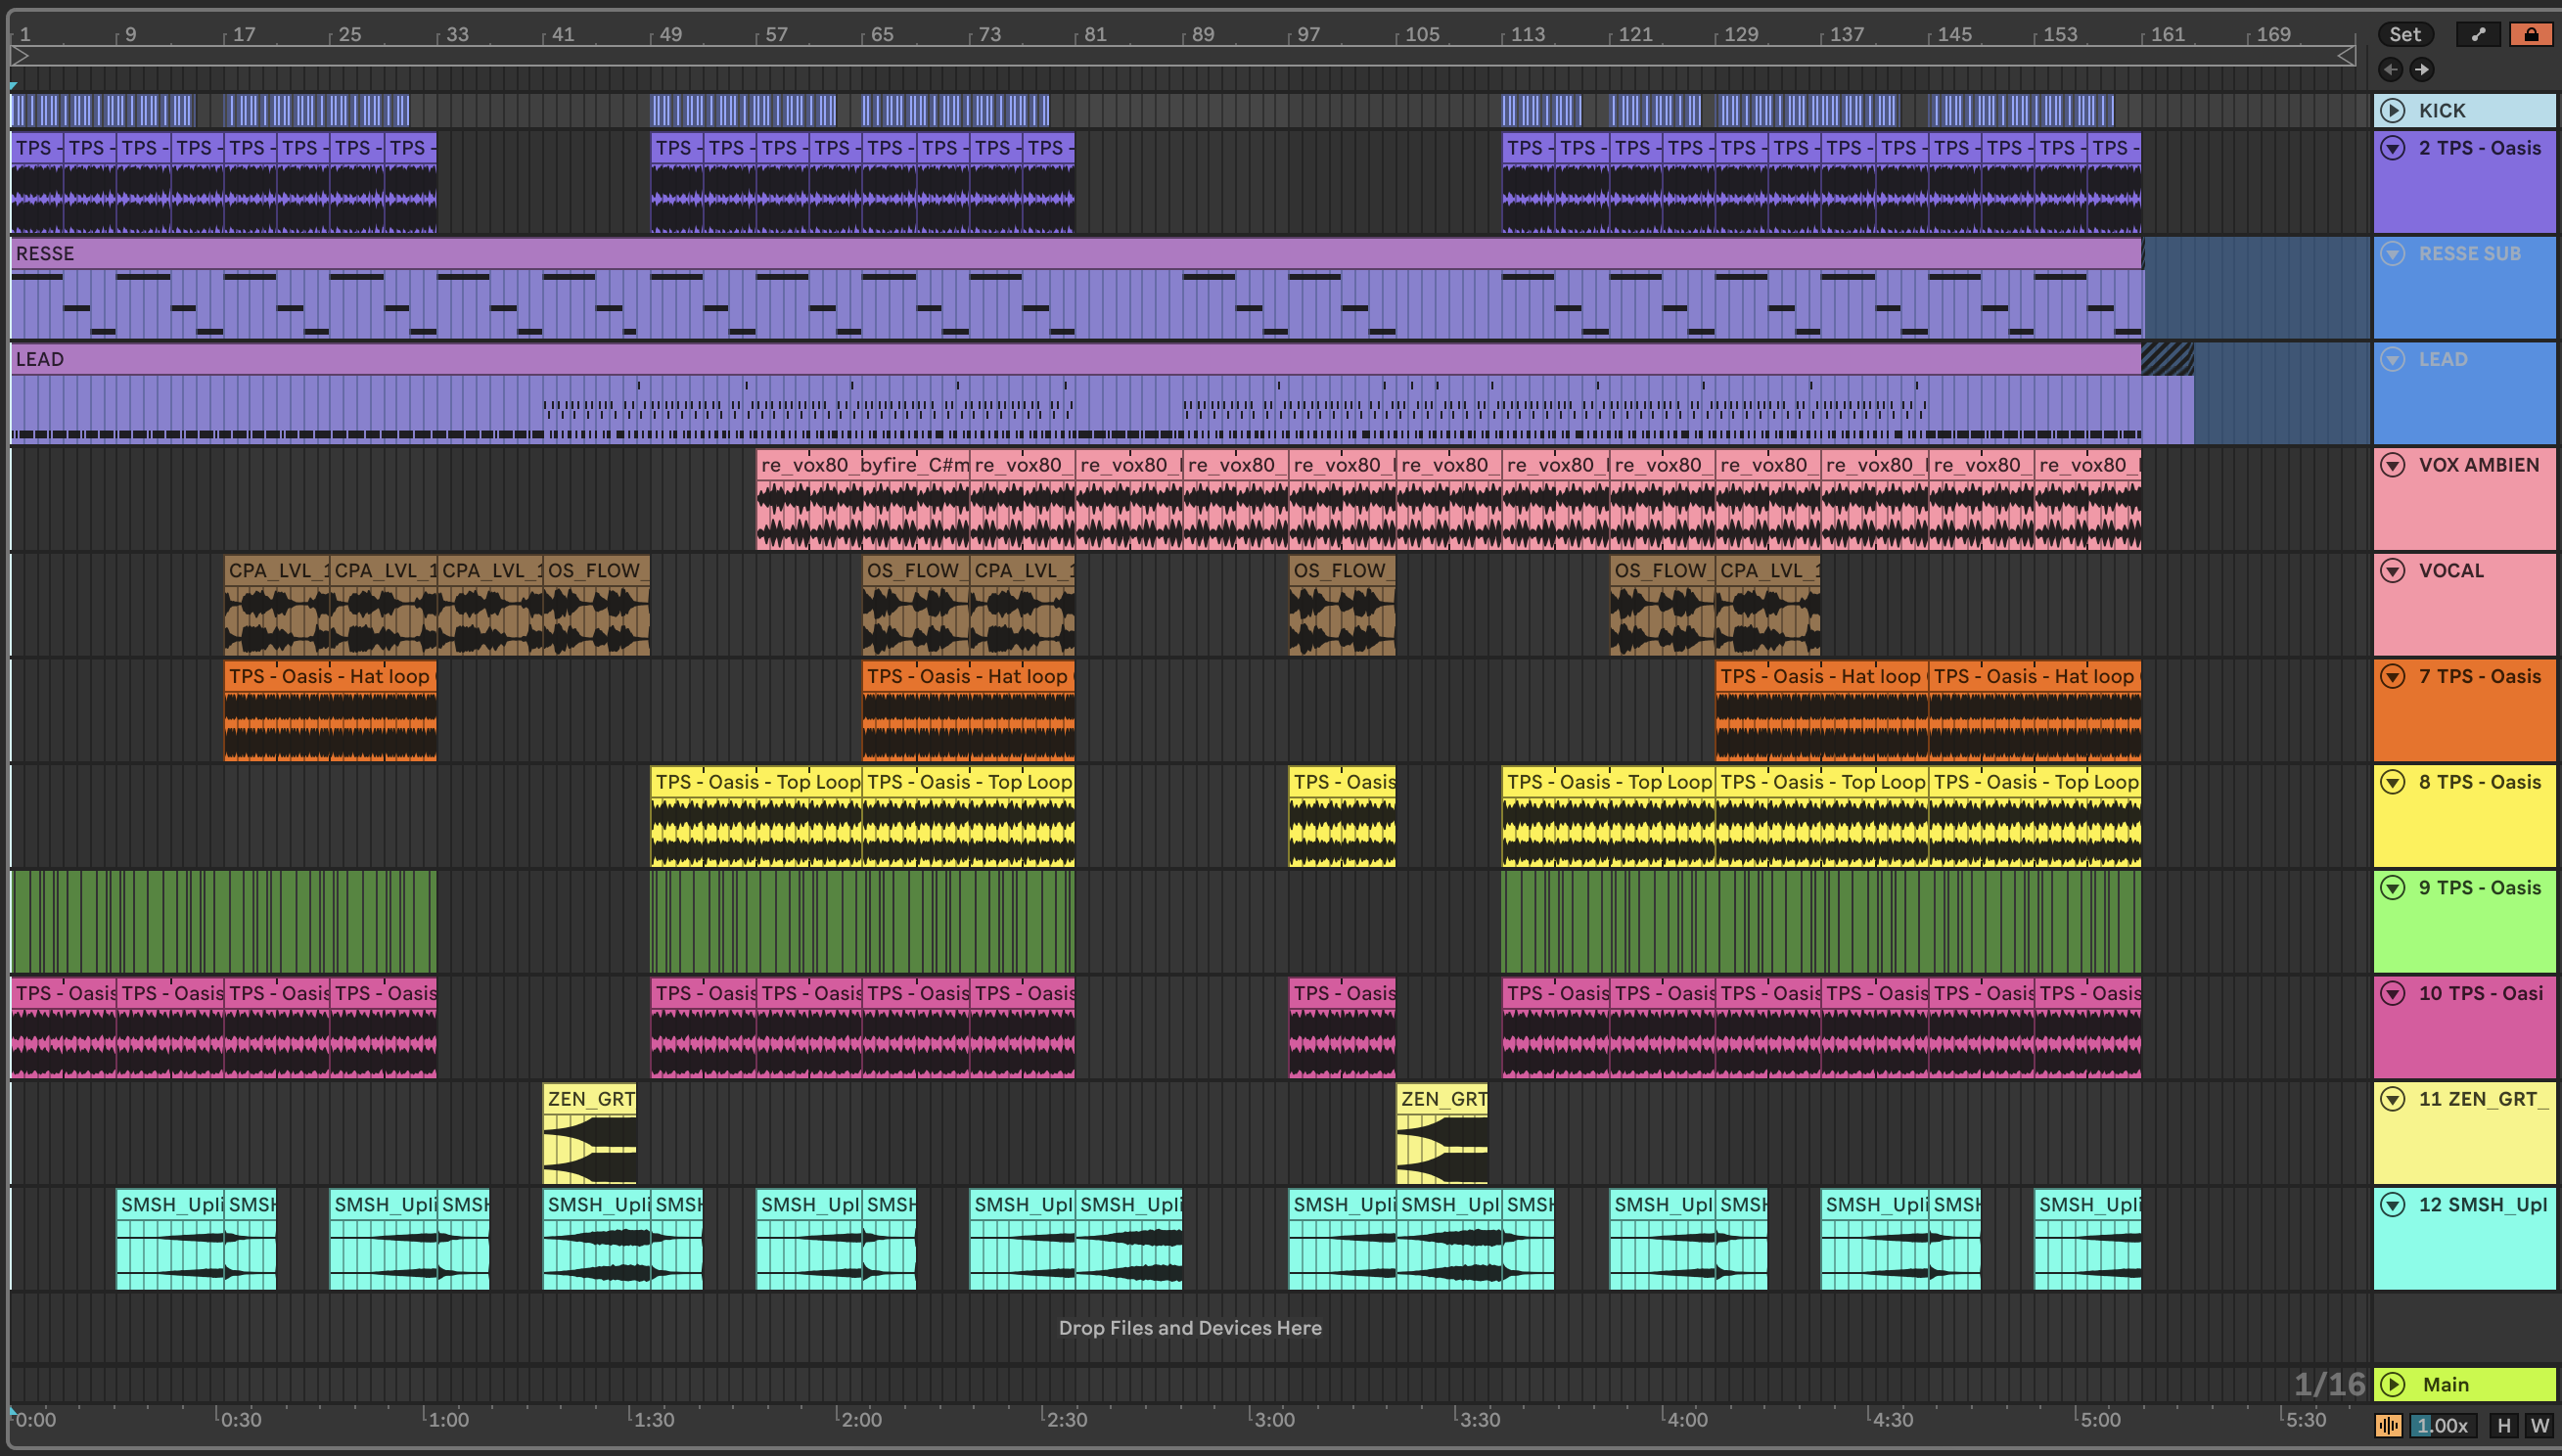This screenshot has width=2562, height=1456.
Task: Collapse the VOCAL track
Action: tap(2392, 571)
